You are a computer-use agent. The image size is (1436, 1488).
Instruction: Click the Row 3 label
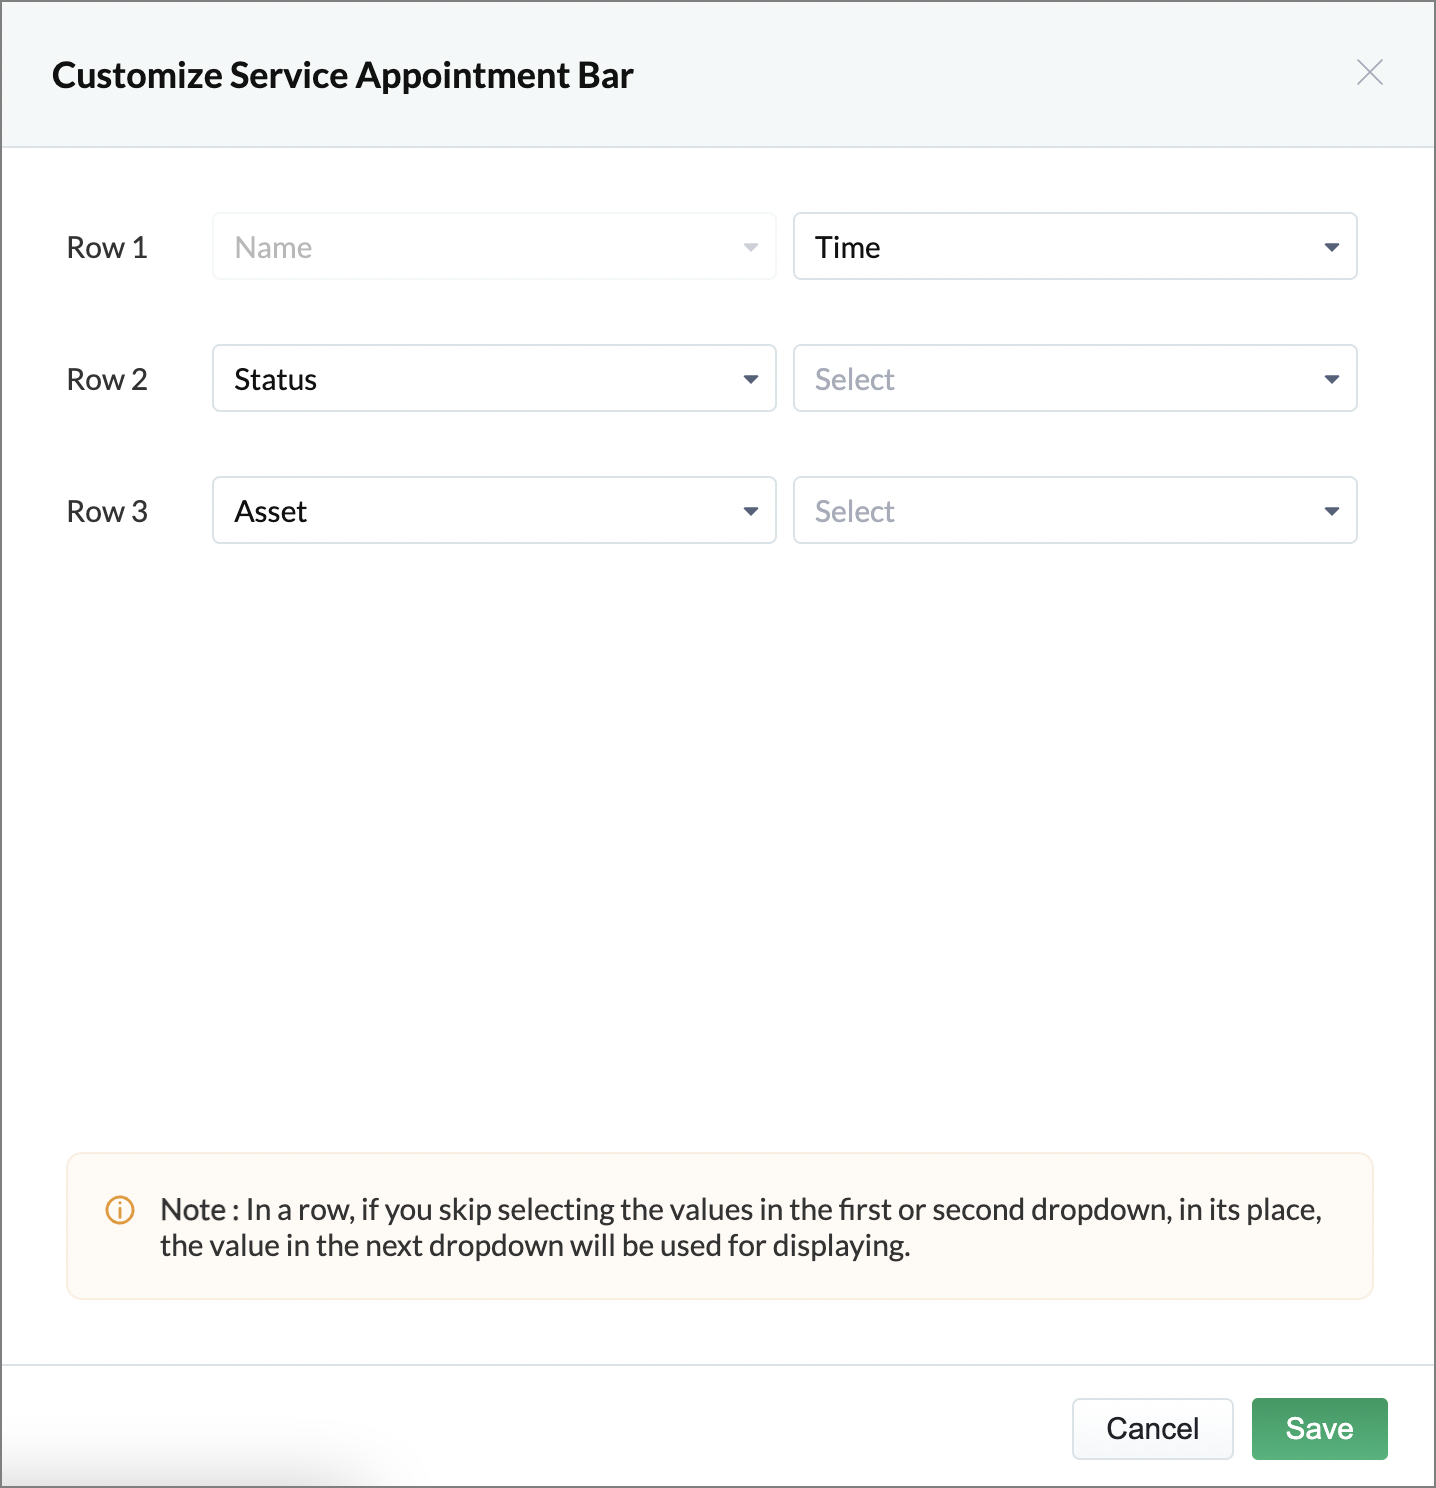pos(107,511)
